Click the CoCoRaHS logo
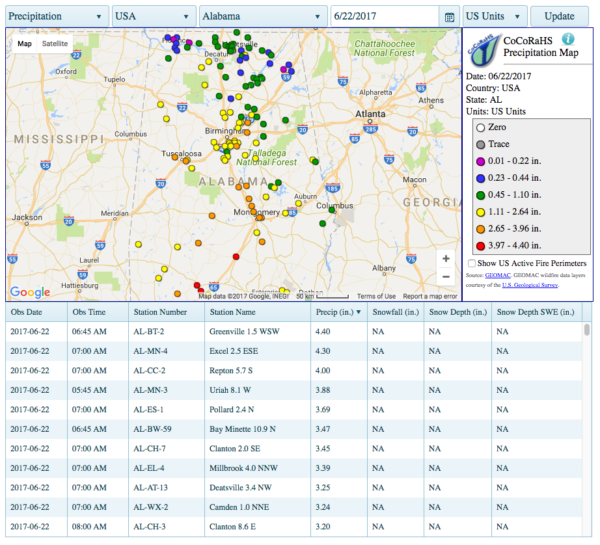Image resolution: width=600 pixels, height=545 pixels. coord(483,50)
